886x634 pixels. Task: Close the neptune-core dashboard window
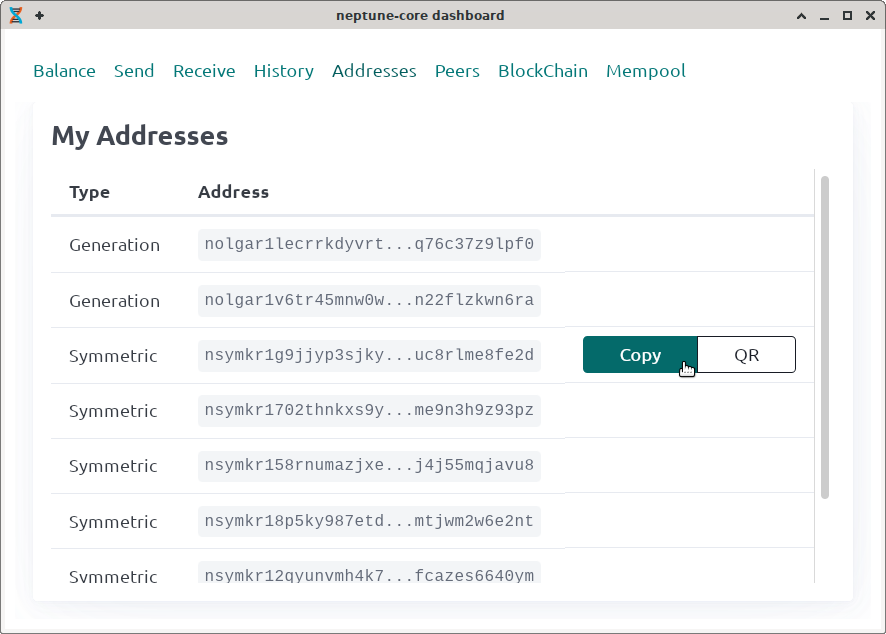pos(869,16)
